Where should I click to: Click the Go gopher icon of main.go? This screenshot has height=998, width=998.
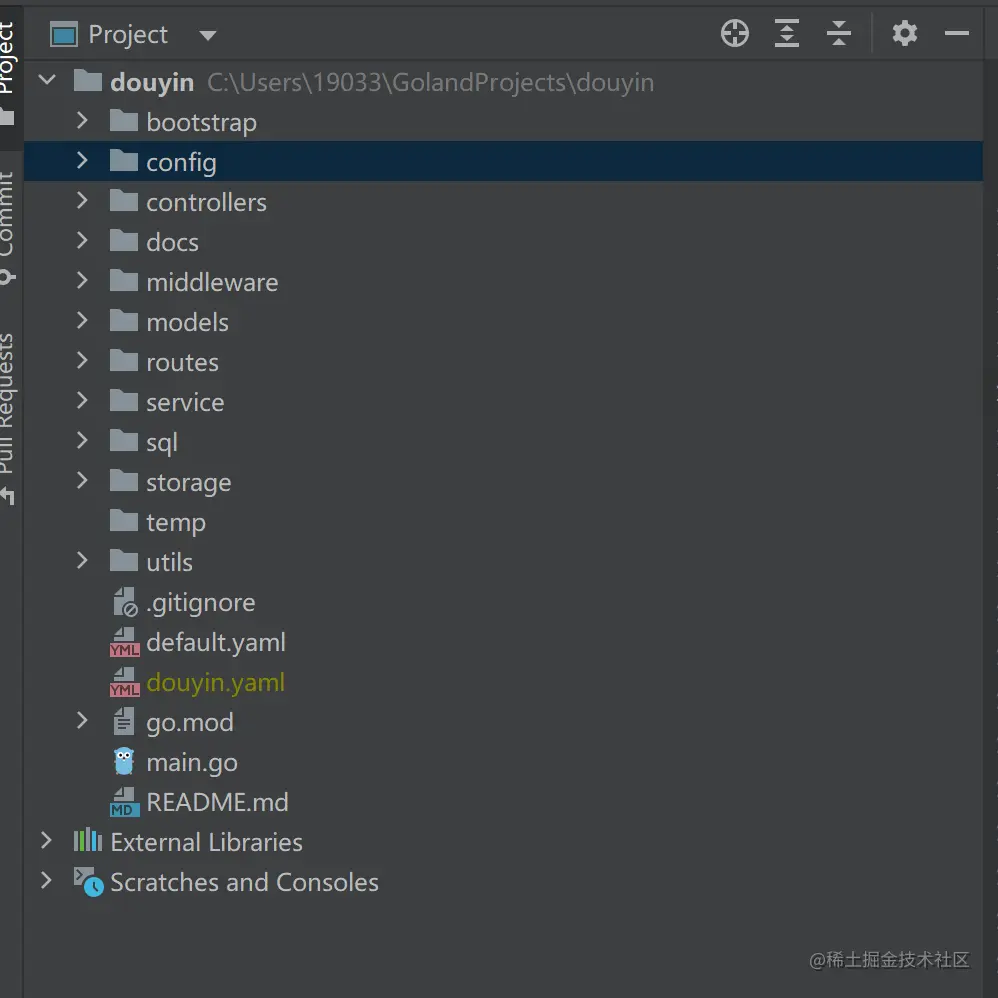(x=124, y=762)
